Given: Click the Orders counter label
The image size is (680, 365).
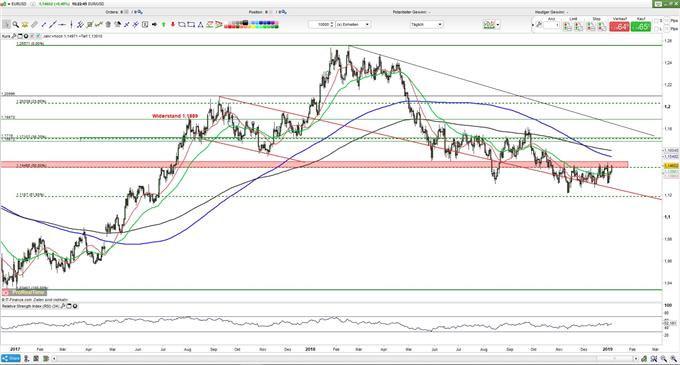Looking at the screenshot, I should pos(112,12).
